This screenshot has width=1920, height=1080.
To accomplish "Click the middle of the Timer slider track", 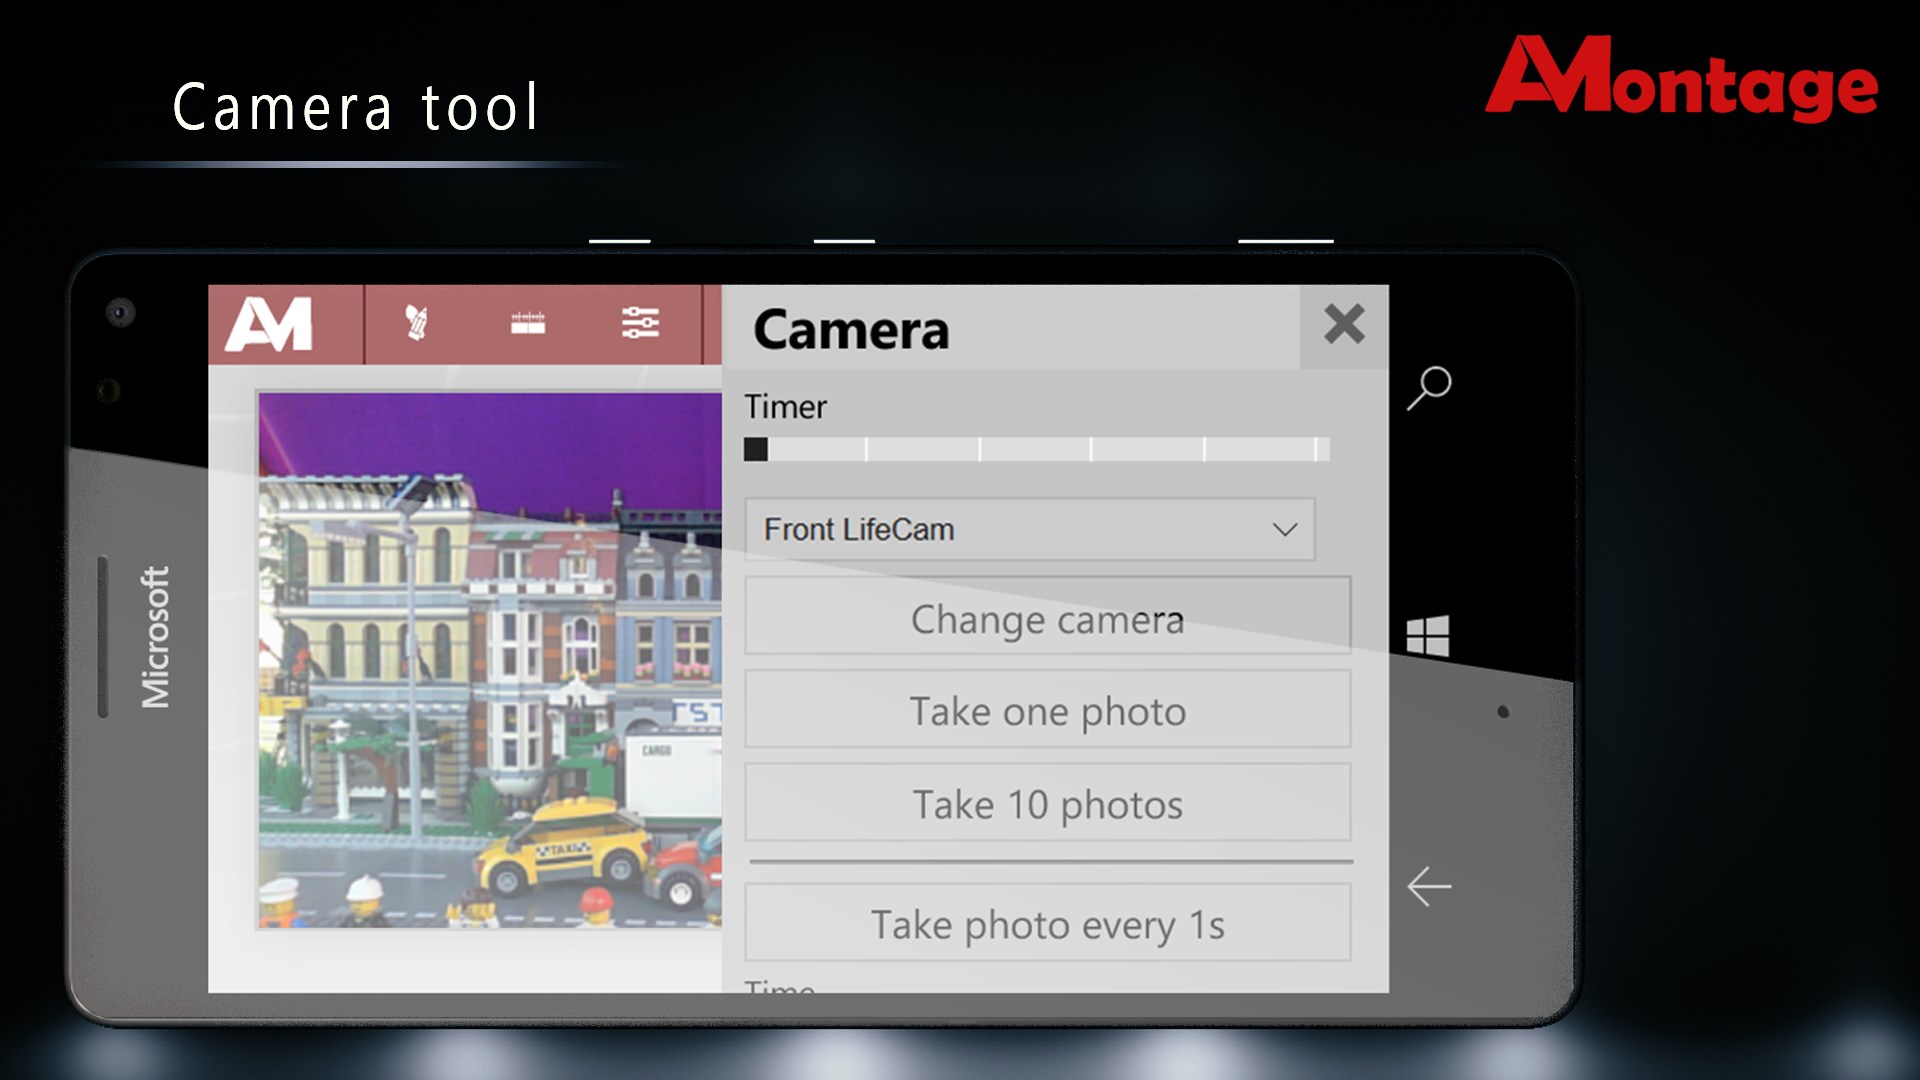I will point(1037,449).
